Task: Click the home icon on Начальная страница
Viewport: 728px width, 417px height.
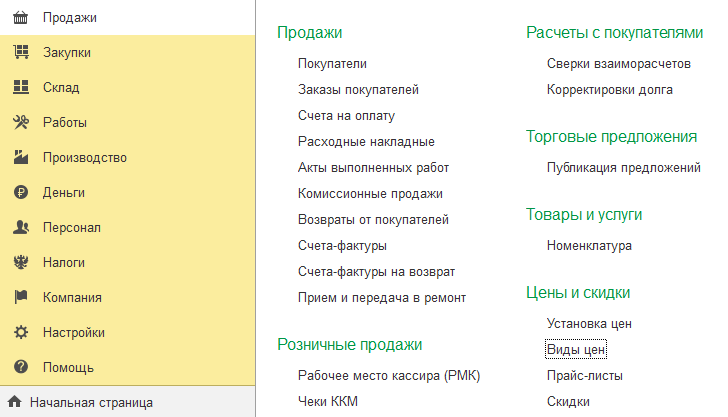Action: (x=14, y=402)
